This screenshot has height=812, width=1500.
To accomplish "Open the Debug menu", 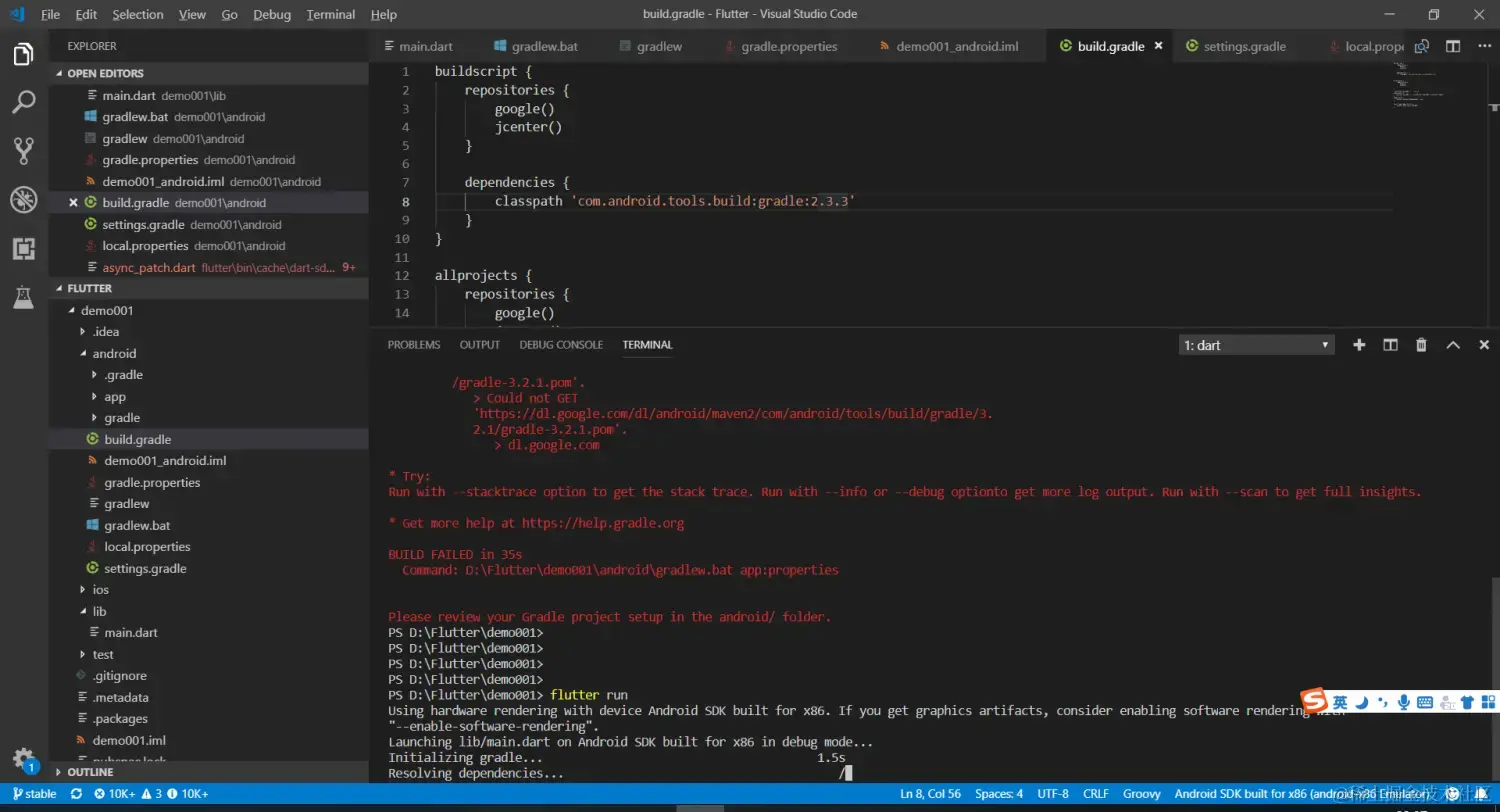I will pos(272,14).
